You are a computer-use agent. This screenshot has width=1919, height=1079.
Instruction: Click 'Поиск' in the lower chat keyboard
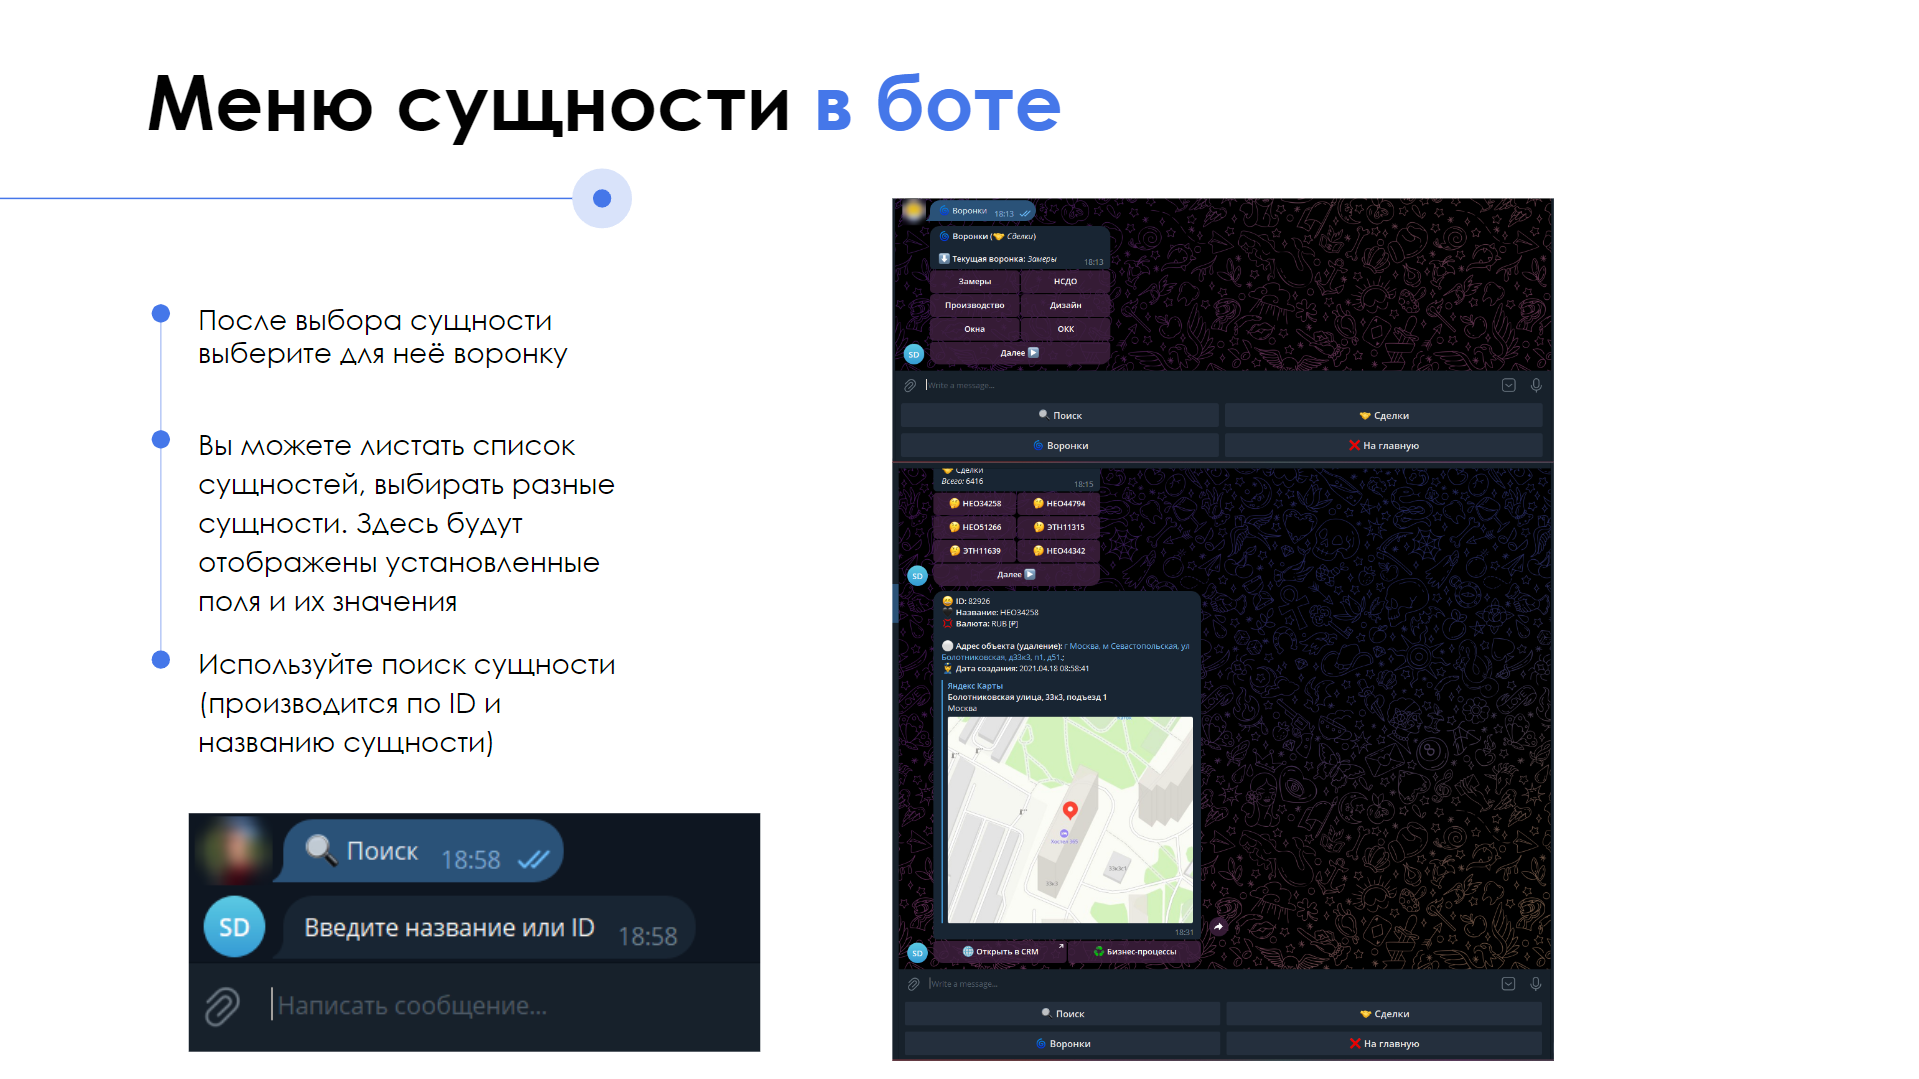point(1062,1014)
